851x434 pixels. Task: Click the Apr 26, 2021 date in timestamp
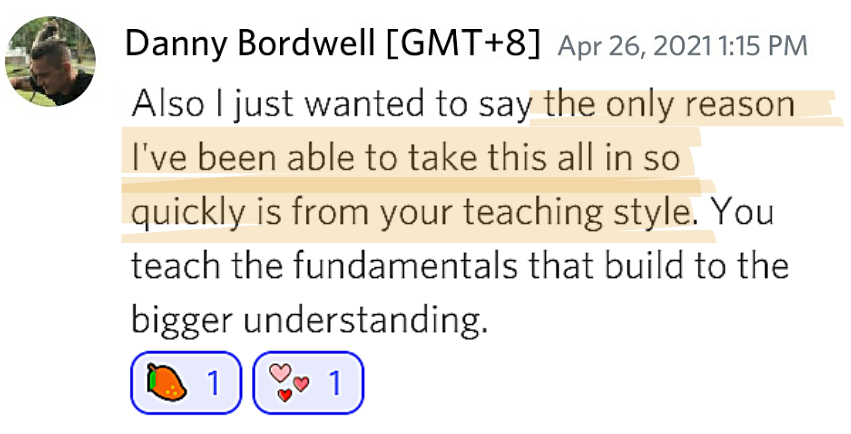coord(634,46)
